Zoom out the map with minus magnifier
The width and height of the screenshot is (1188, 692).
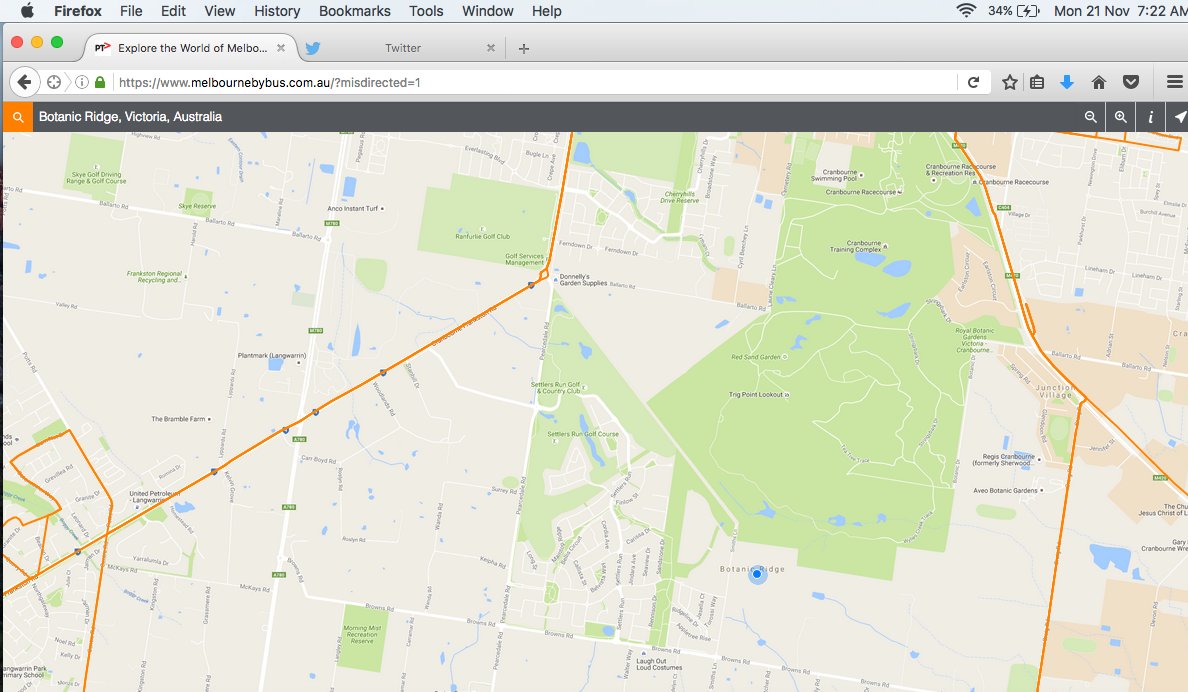point(1090,117)
